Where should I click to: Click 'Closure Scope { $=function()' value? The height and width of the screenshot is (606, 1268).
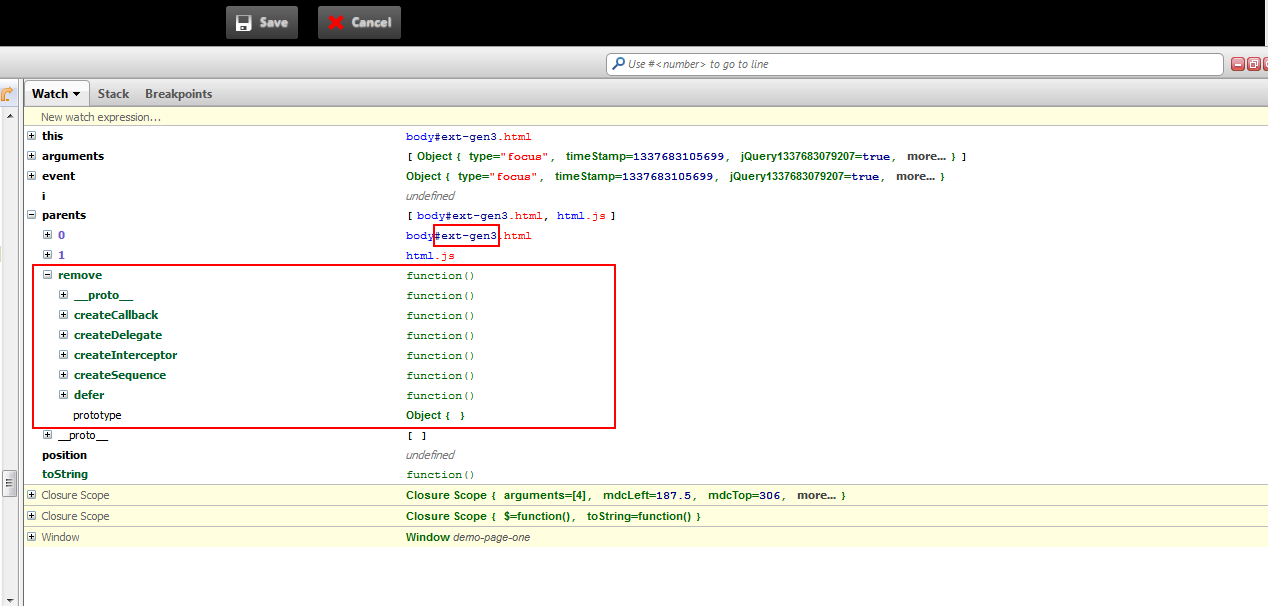pyautogui.click(x=553, y=516)
